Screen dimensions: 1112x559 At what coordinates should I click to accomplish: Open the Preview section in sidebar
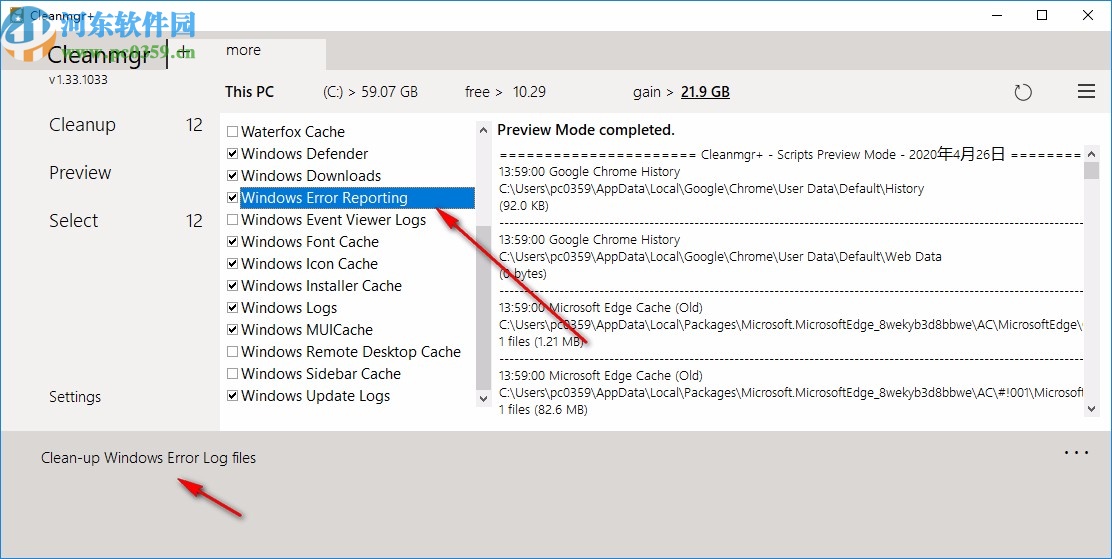pyautogui.click(x=80, y=172)
